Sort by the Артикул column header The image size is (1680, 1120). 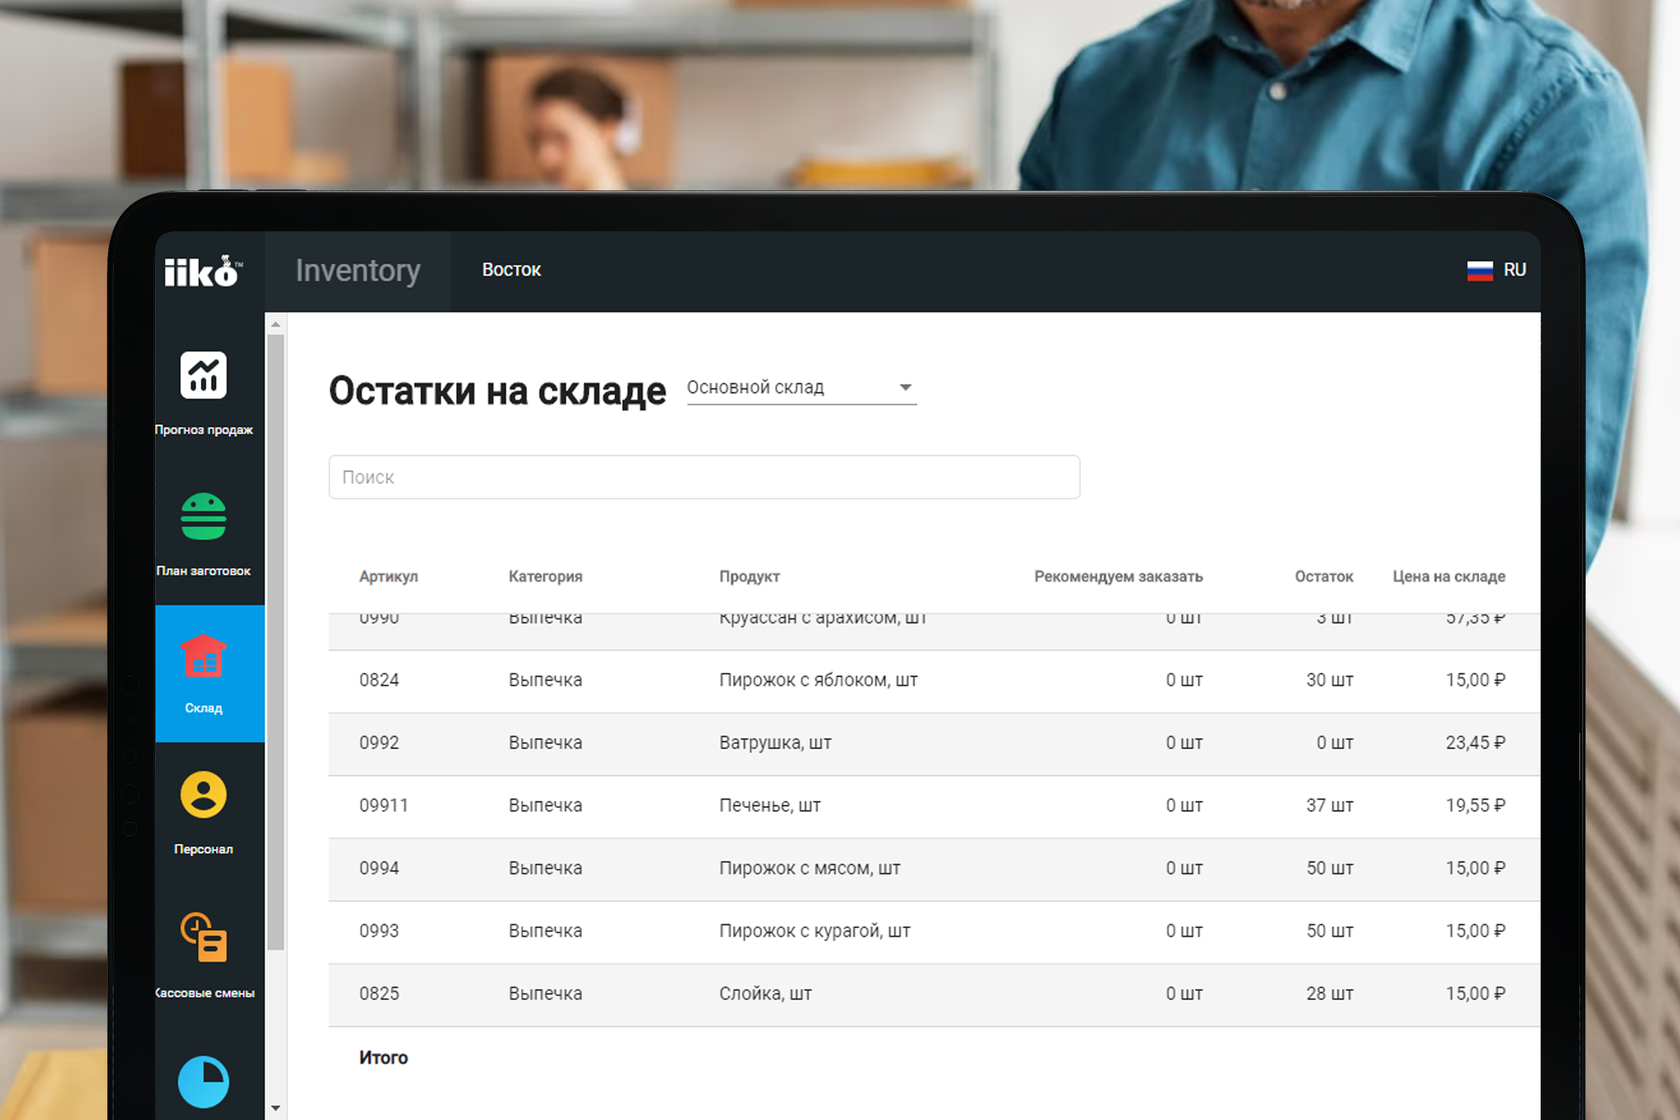click(x=389, y=577)
